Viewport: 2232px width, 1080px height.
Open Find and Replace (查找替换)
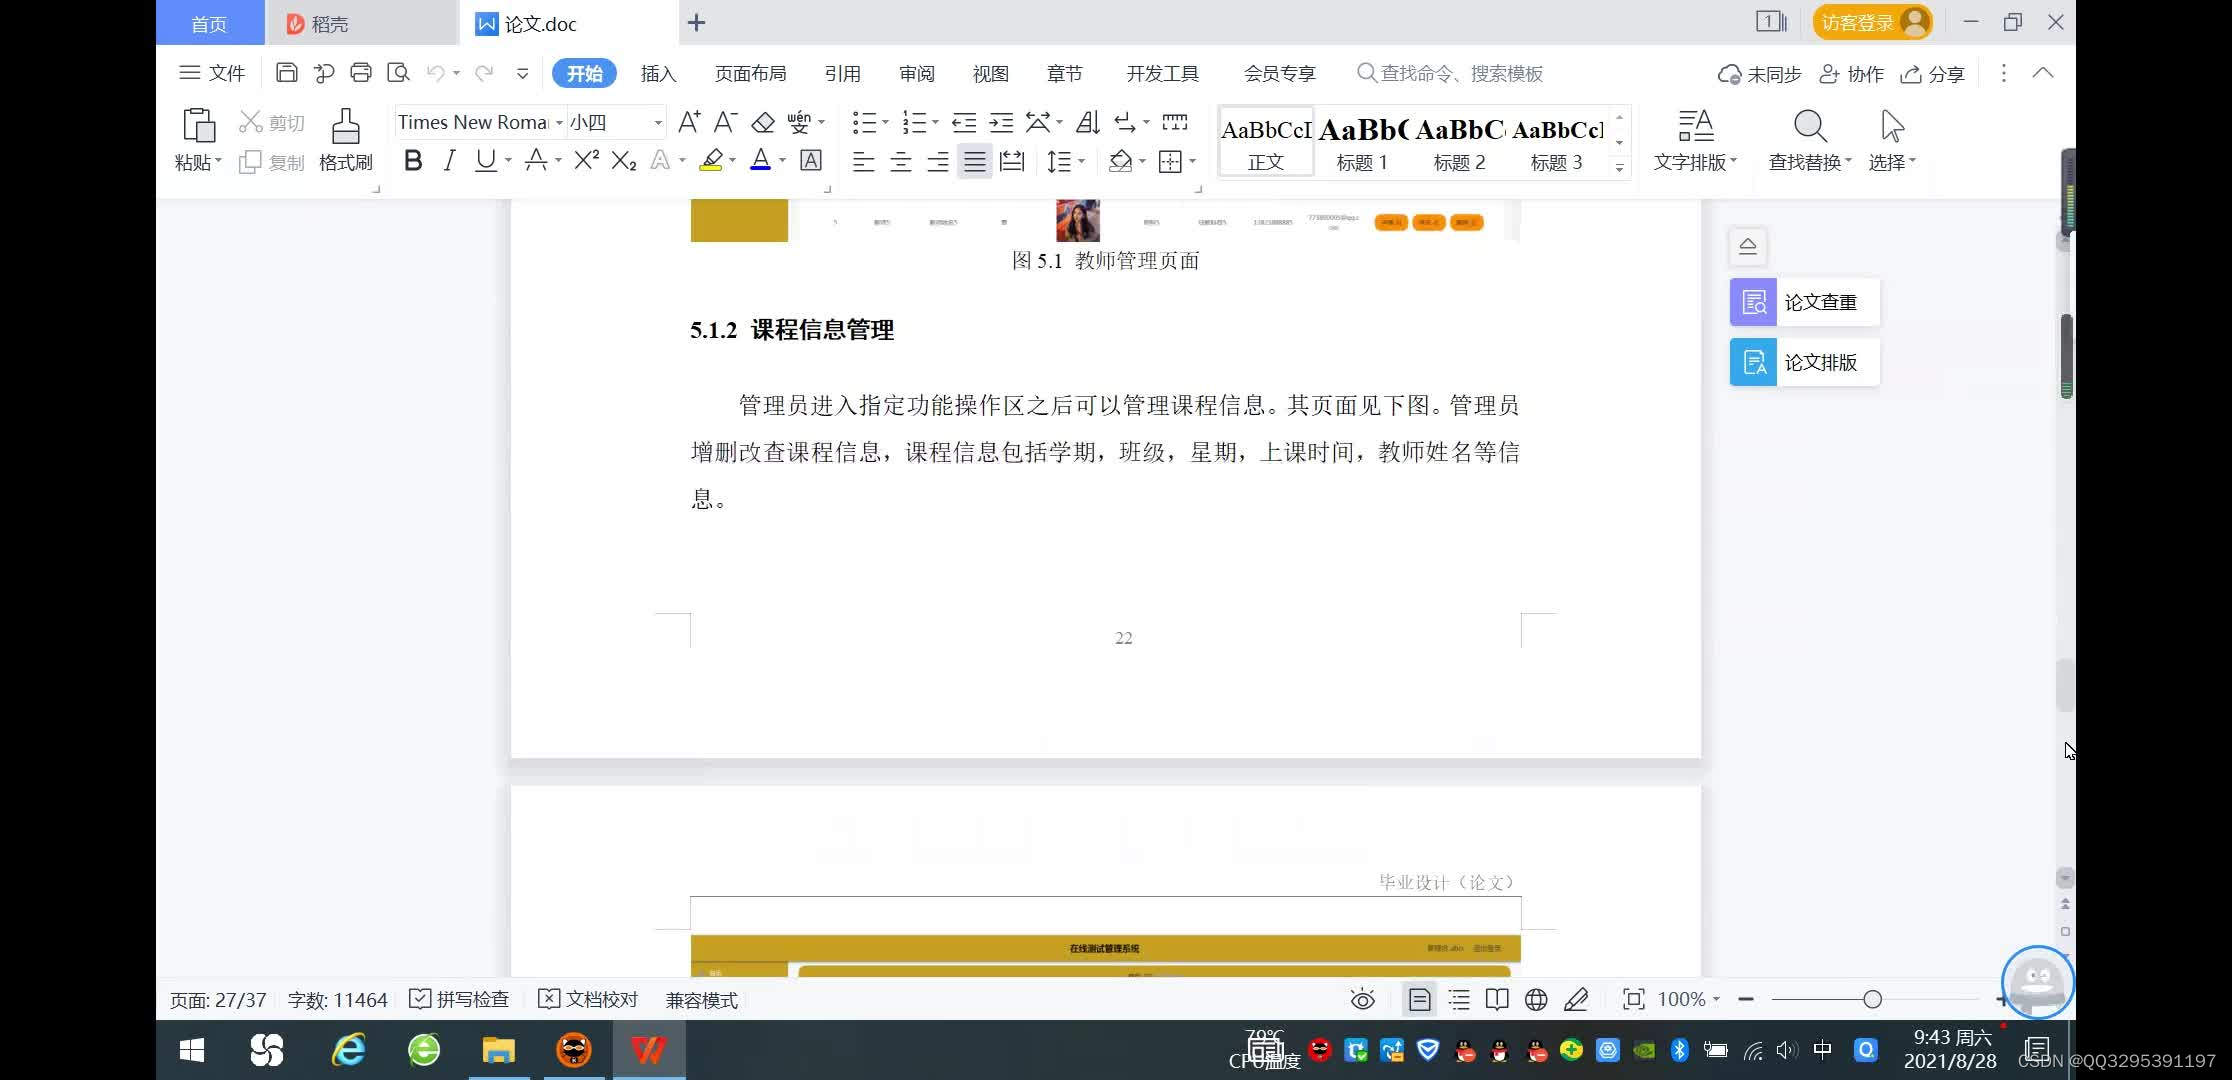tap(1809, 140)
